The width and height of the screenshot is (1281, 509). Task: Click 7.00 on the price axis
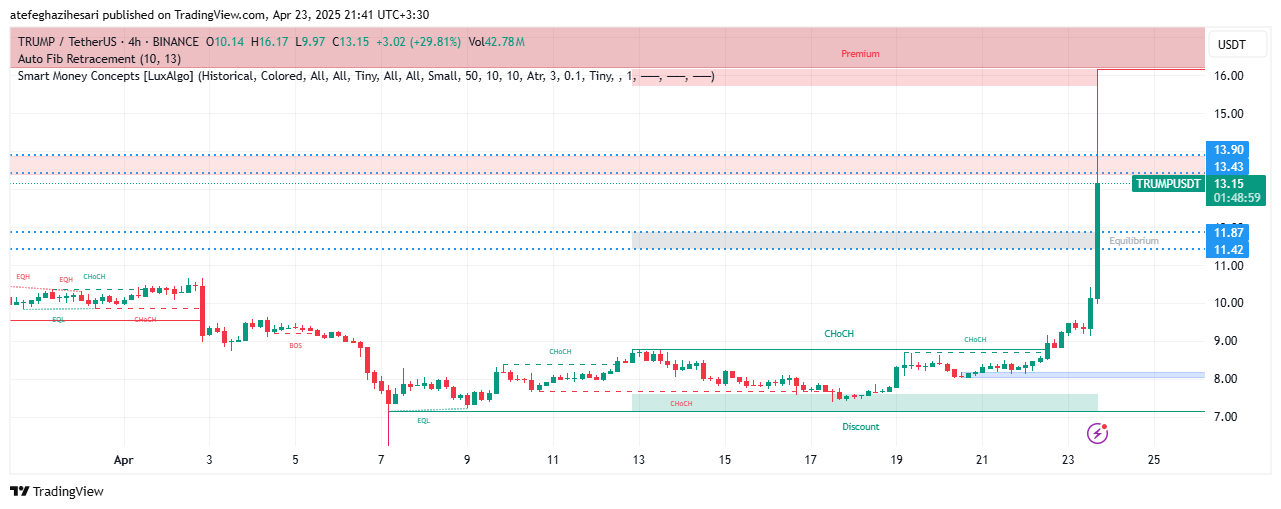tap(1227, 417)
